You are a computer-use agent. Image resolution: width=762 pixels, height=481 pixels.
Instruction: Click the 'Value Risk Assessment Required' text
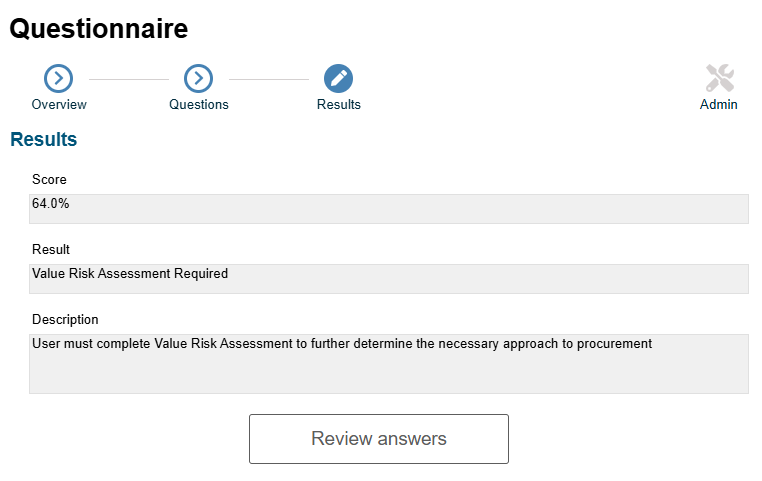click(130, 274)
